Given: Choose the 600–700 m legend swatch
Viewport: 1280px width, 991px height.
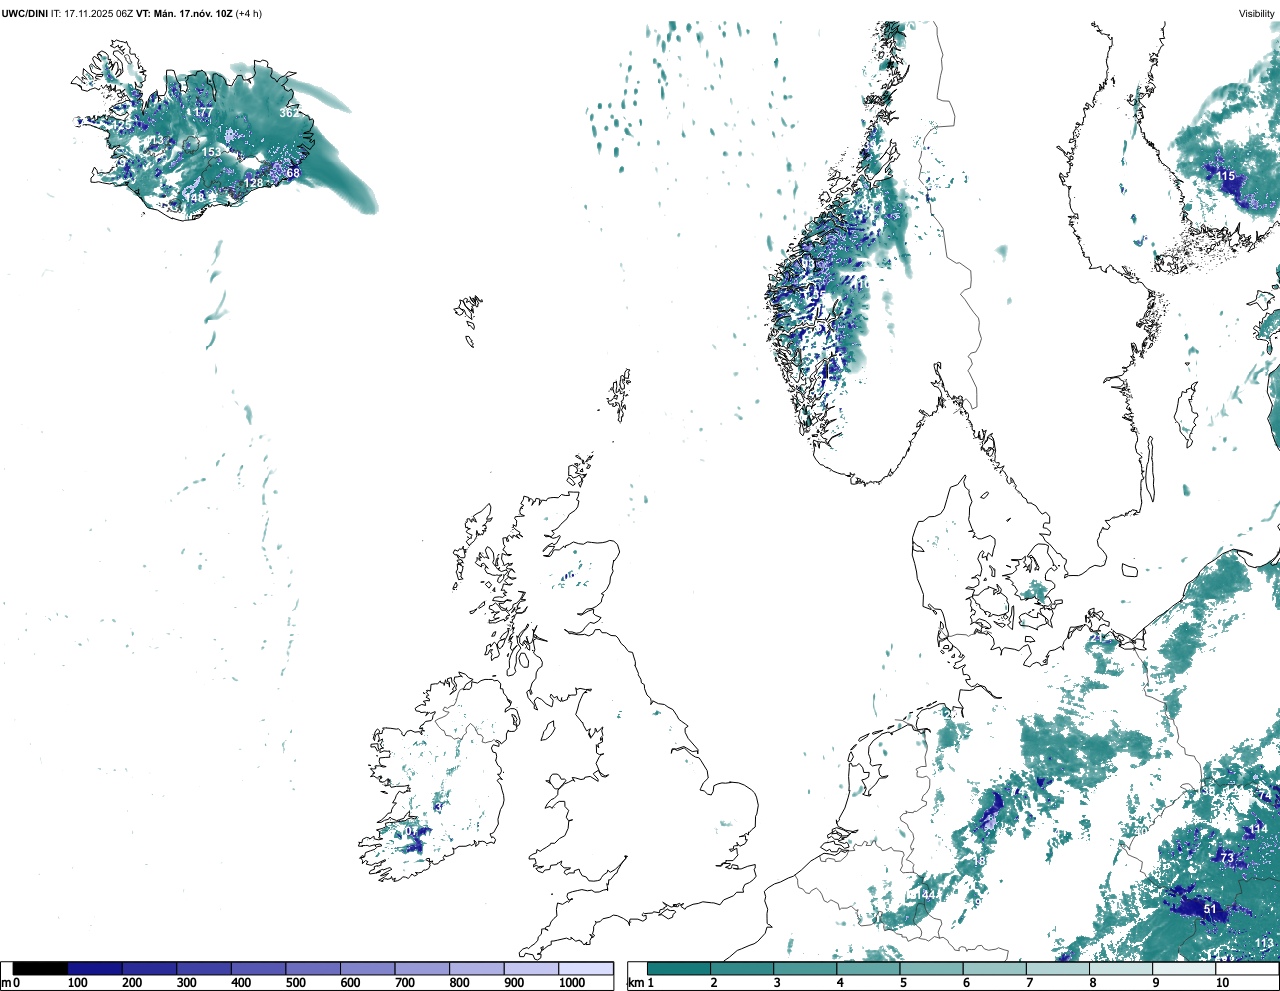Looking at the screenshot, I should (368, 969).
